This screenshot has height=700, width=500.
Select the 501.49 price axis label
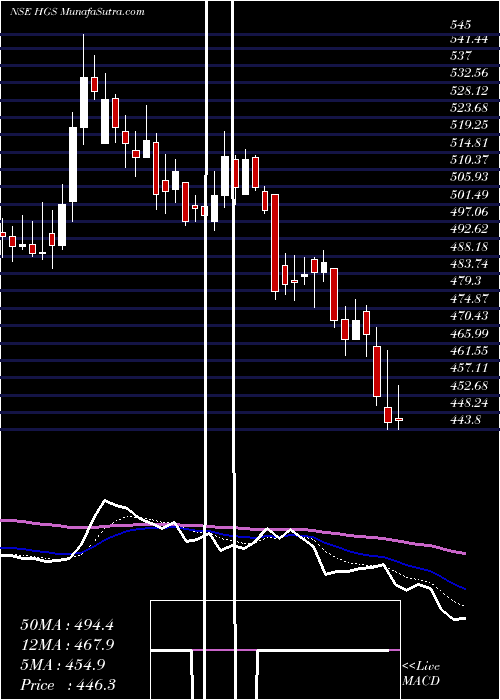469,195
